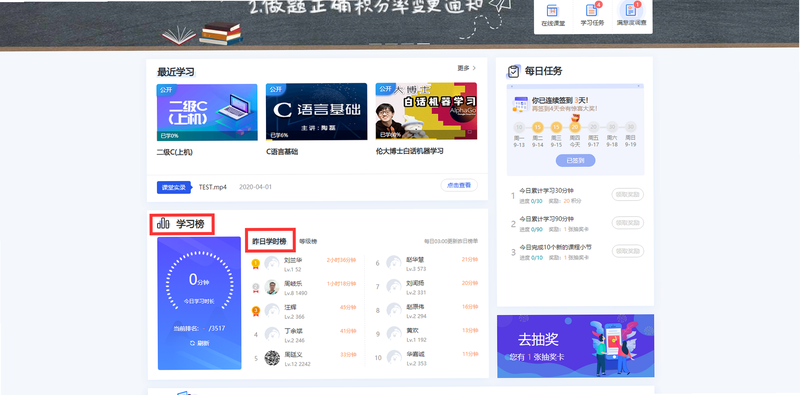
Task: Open the avatar of the rank 4 user
Action: tap(272, 334)
